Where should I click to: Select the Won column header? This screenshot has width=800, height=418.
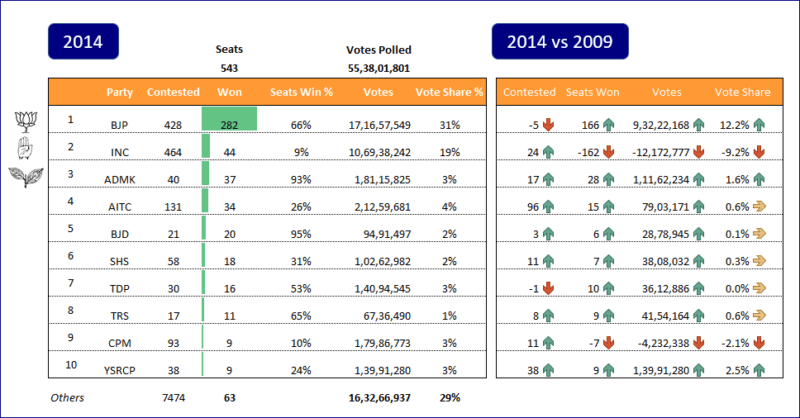230,92
